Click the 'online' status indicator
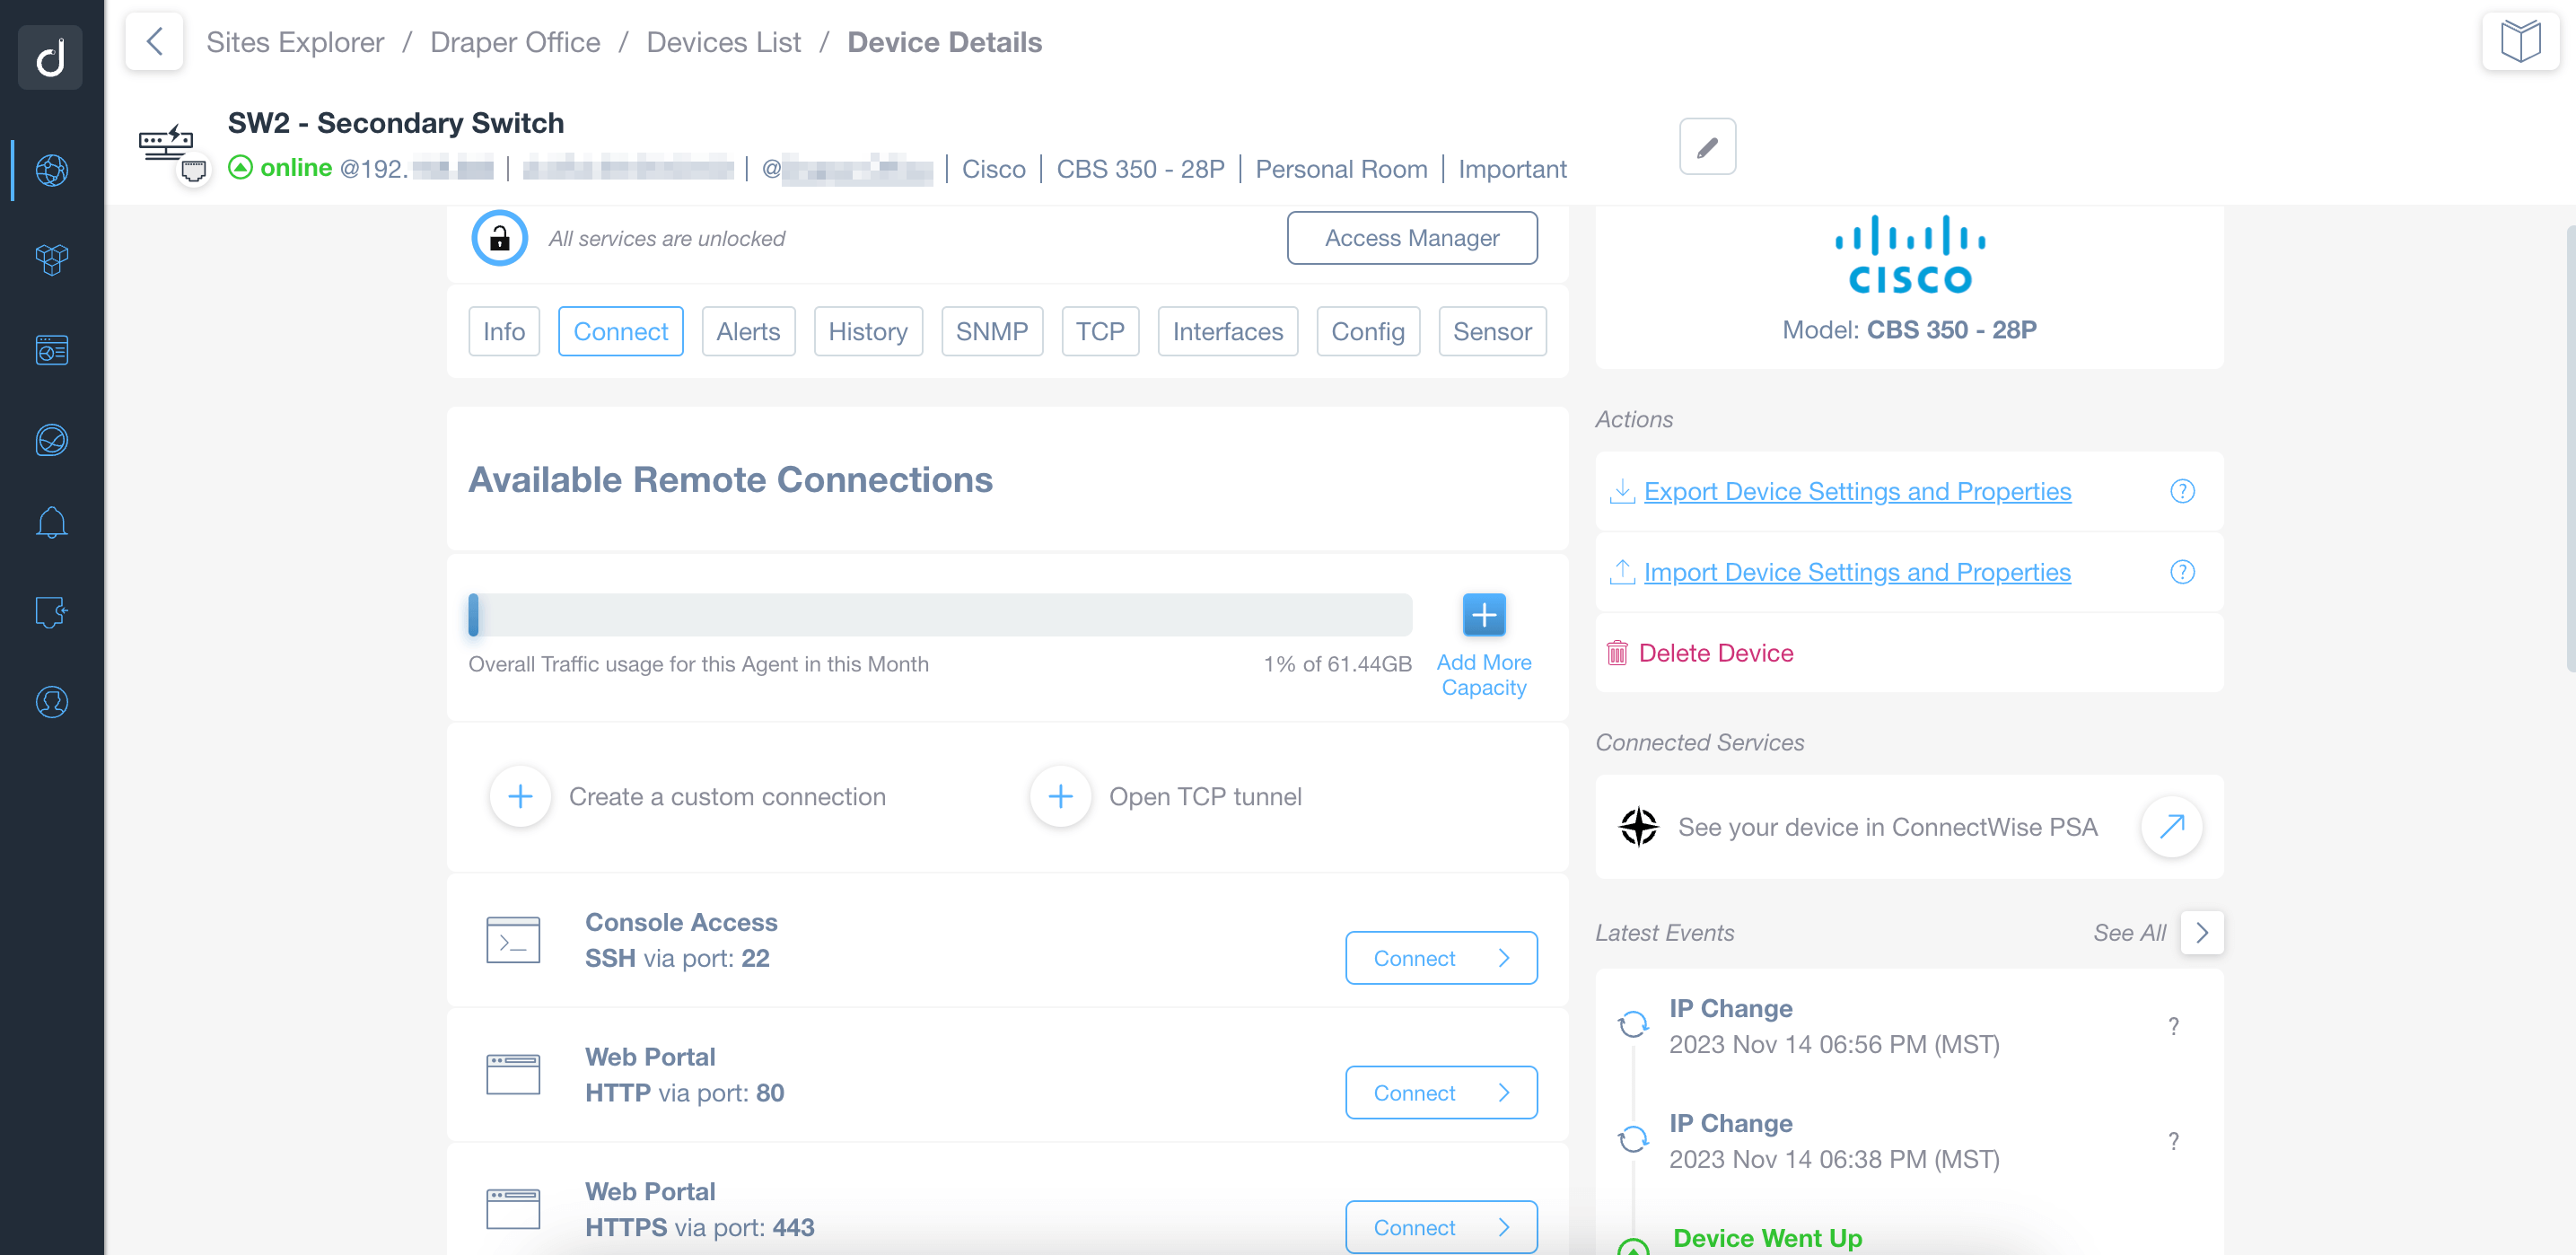Screen dimensions: 2576x1255 280,168
